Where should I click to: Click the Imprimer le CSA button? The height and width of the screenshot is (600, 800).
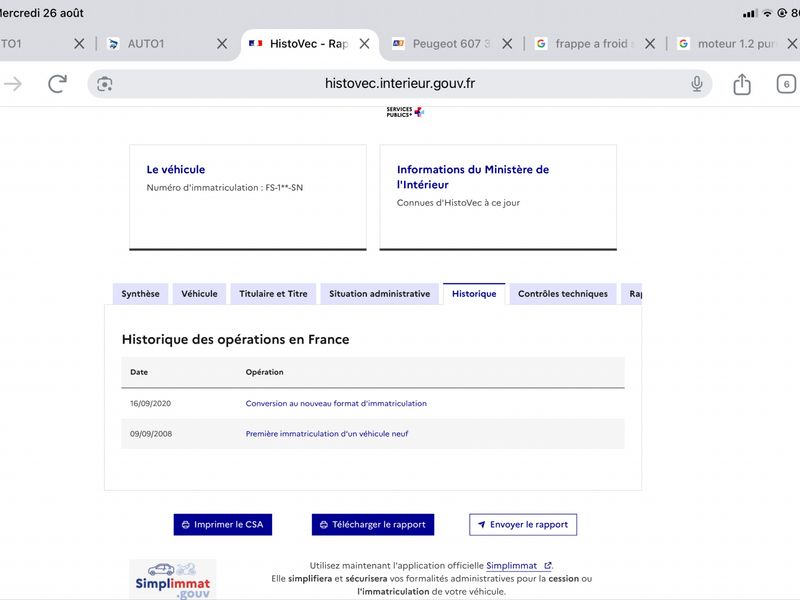pyautogui.click(x=222, y=524)
